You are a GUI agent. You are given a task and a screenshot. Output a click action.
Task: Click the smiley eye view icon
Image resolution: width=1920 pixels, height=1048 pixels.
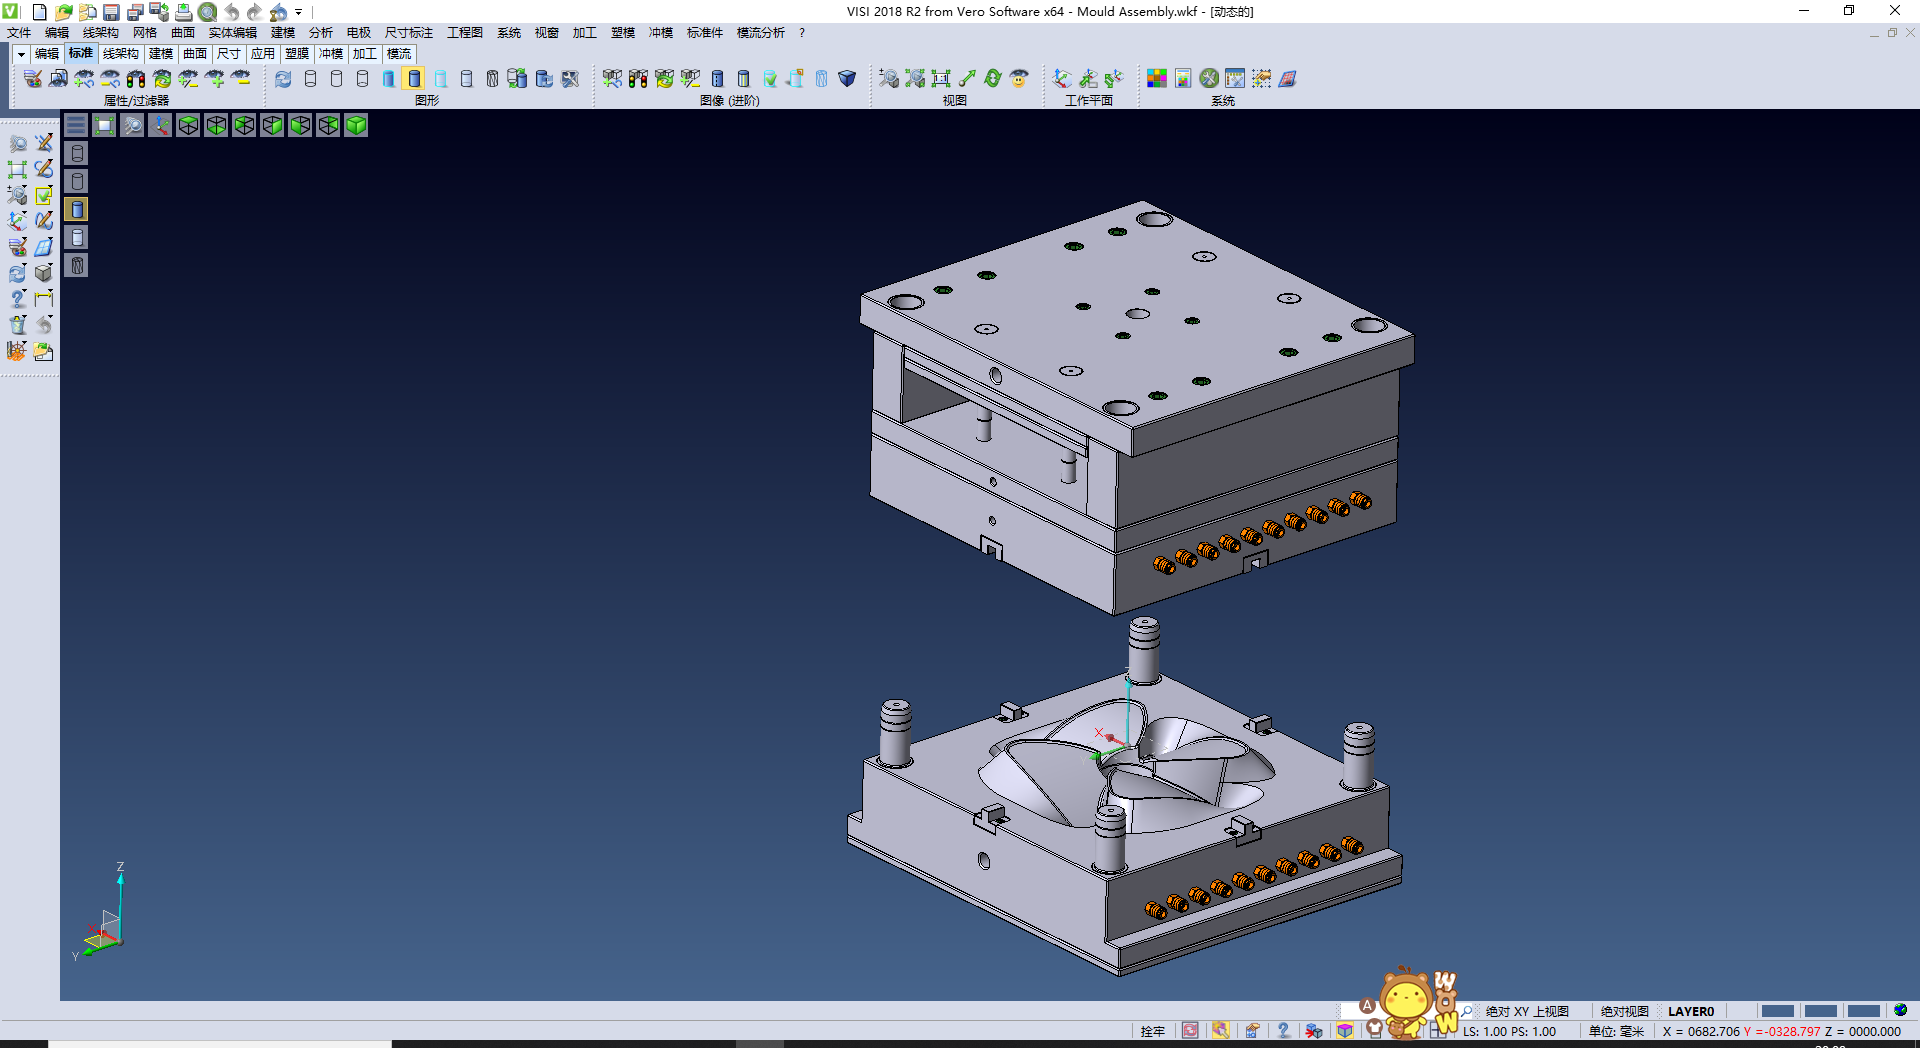[x=1019, y=78]
